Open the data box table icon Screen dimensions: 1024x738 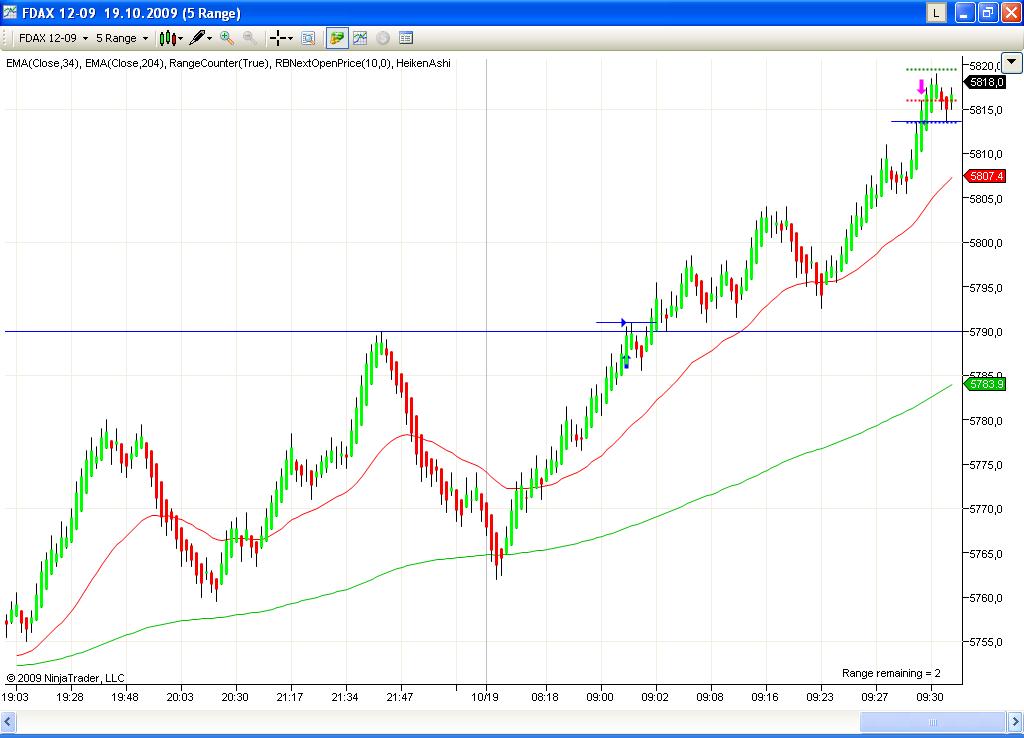click(406, 38)
